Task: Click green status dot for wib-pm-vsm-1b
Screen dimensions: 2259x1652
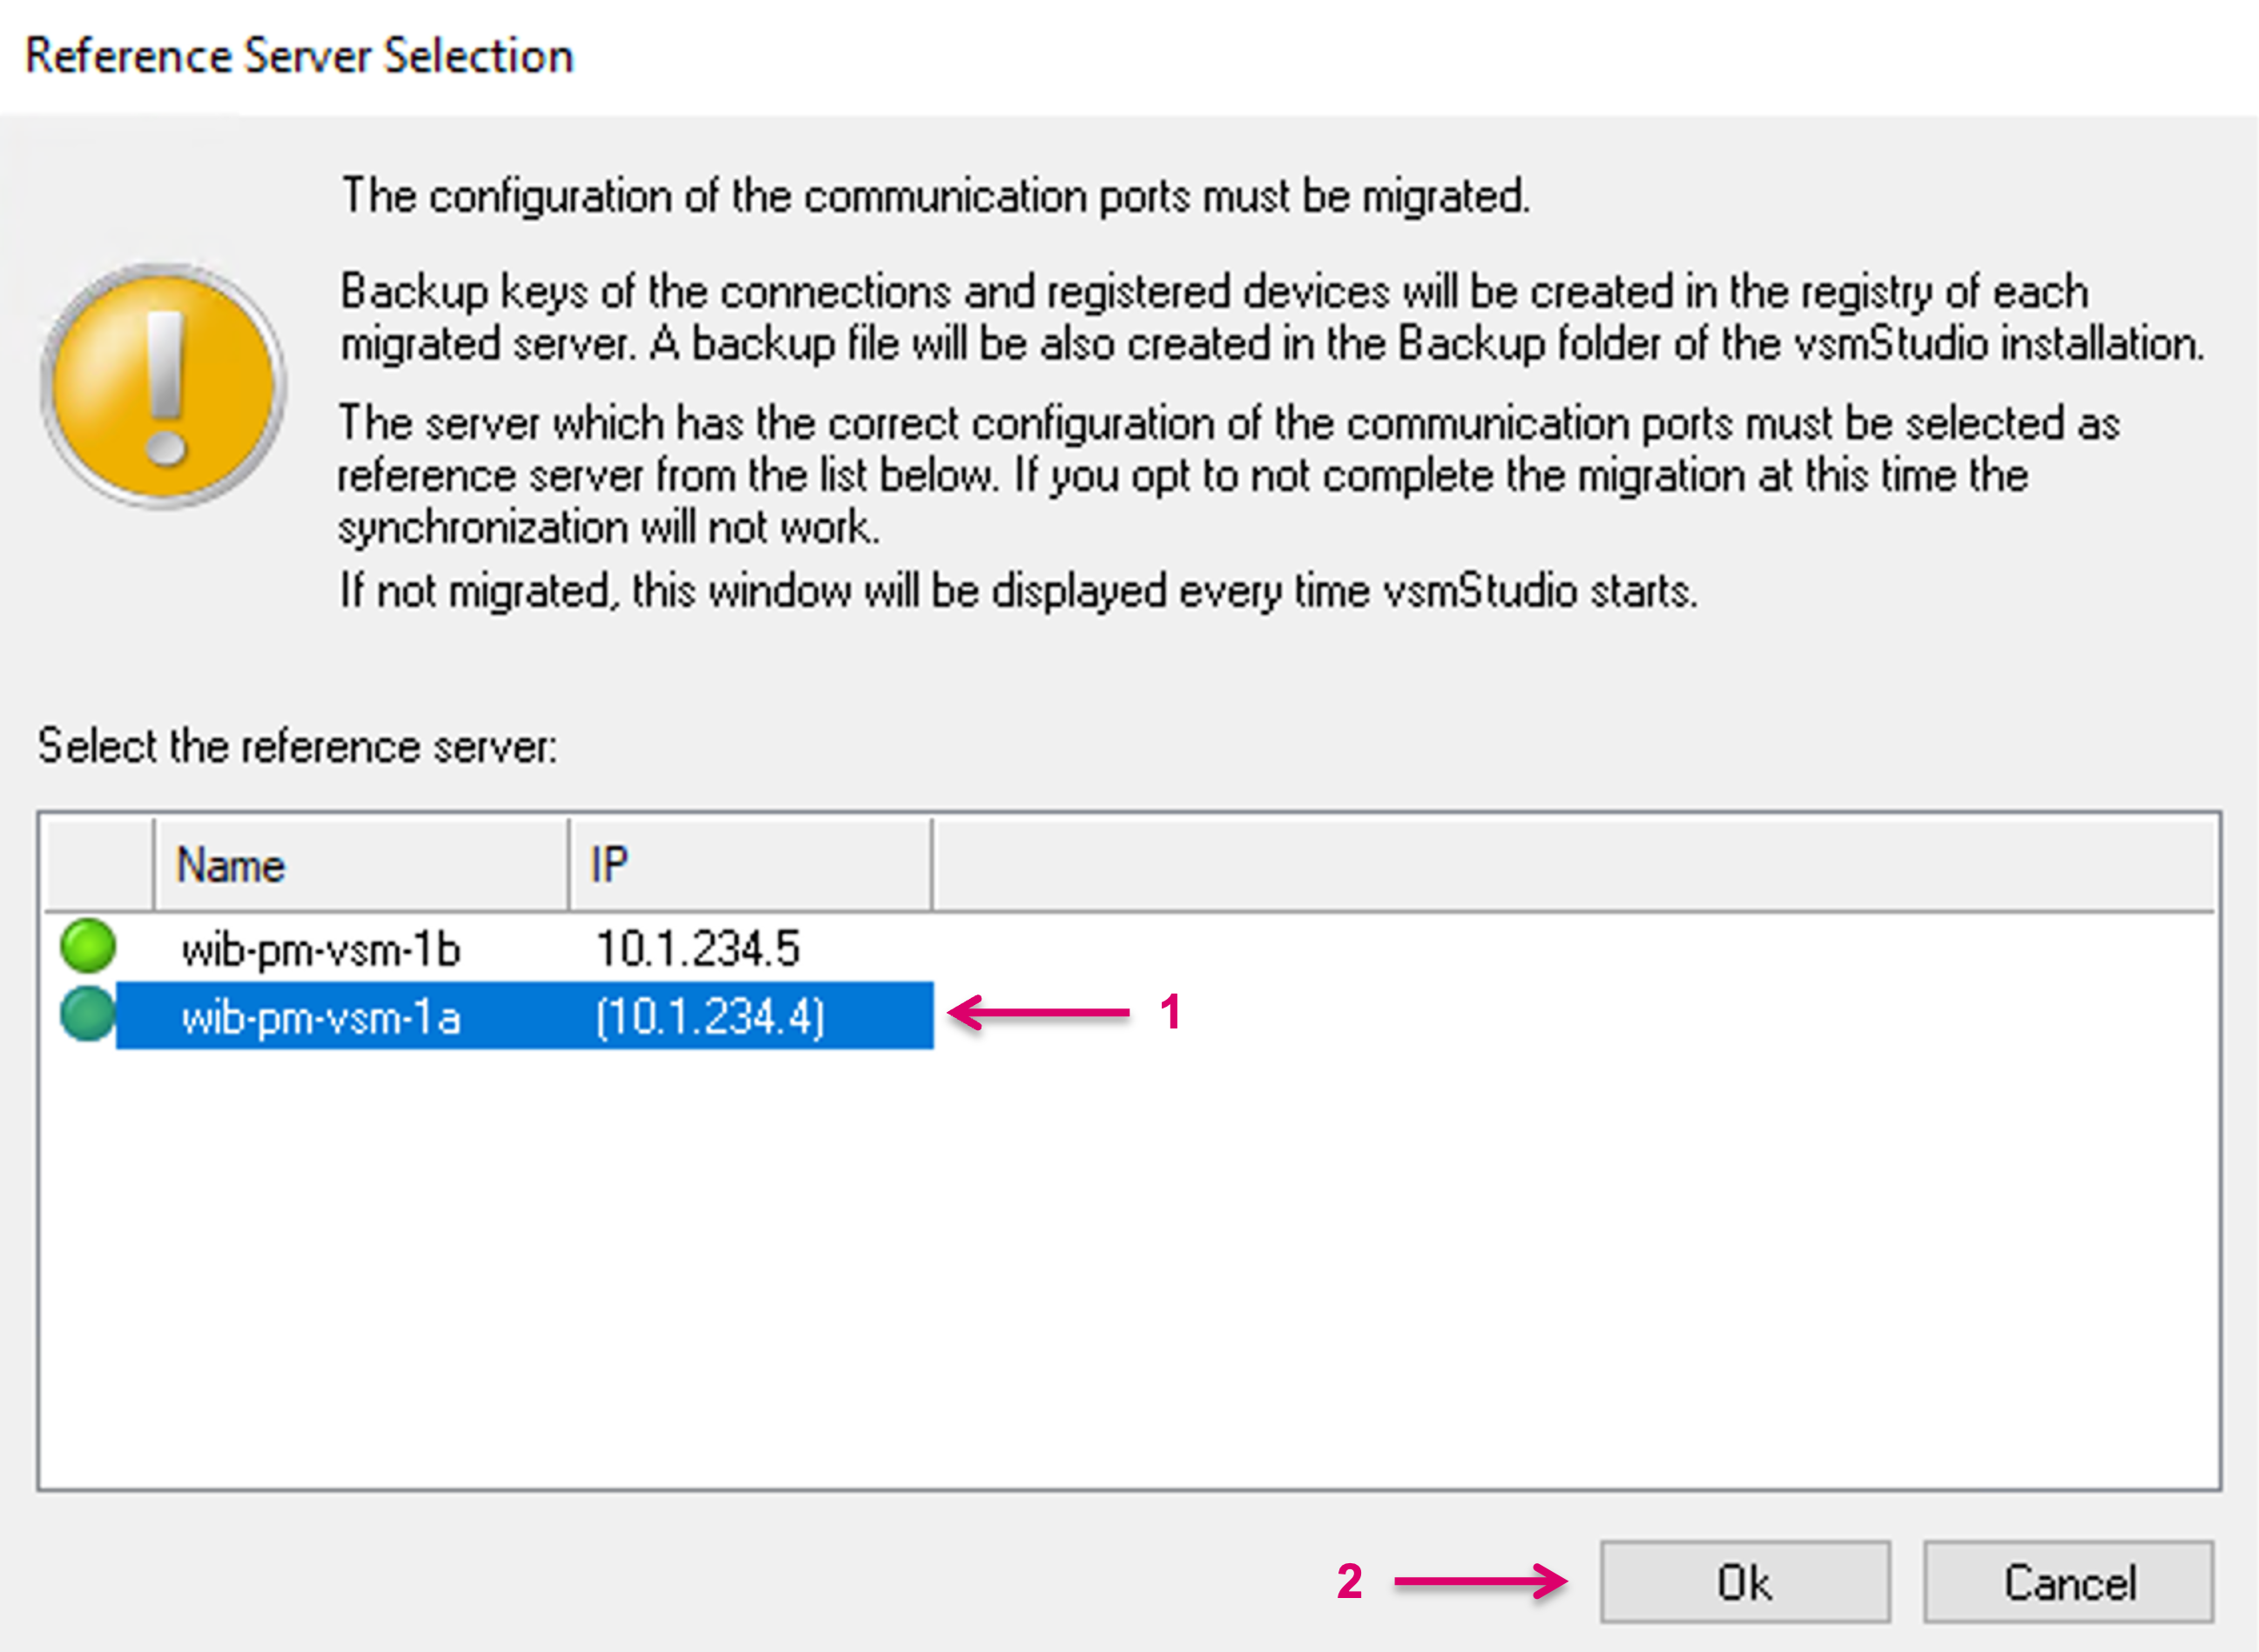Action: click(x=88, y=946)
